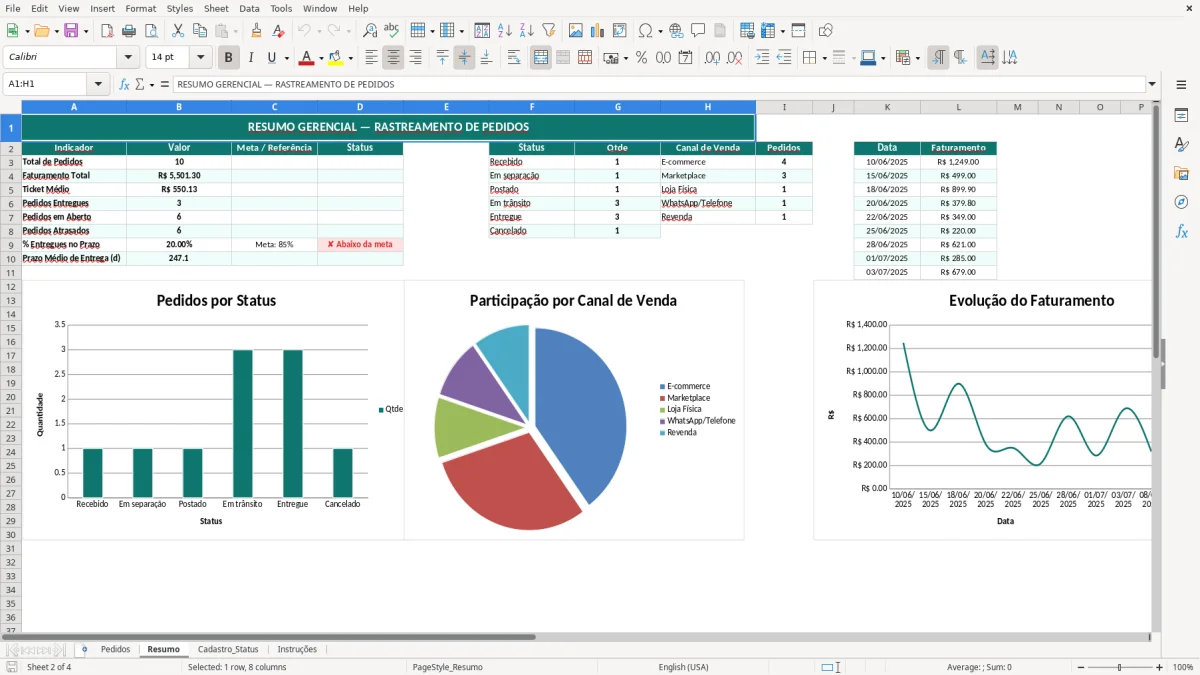Click the 100% zoom level
This screenshot has height=675, width=1200.
pyautogui.click(x=1183, y=667)
